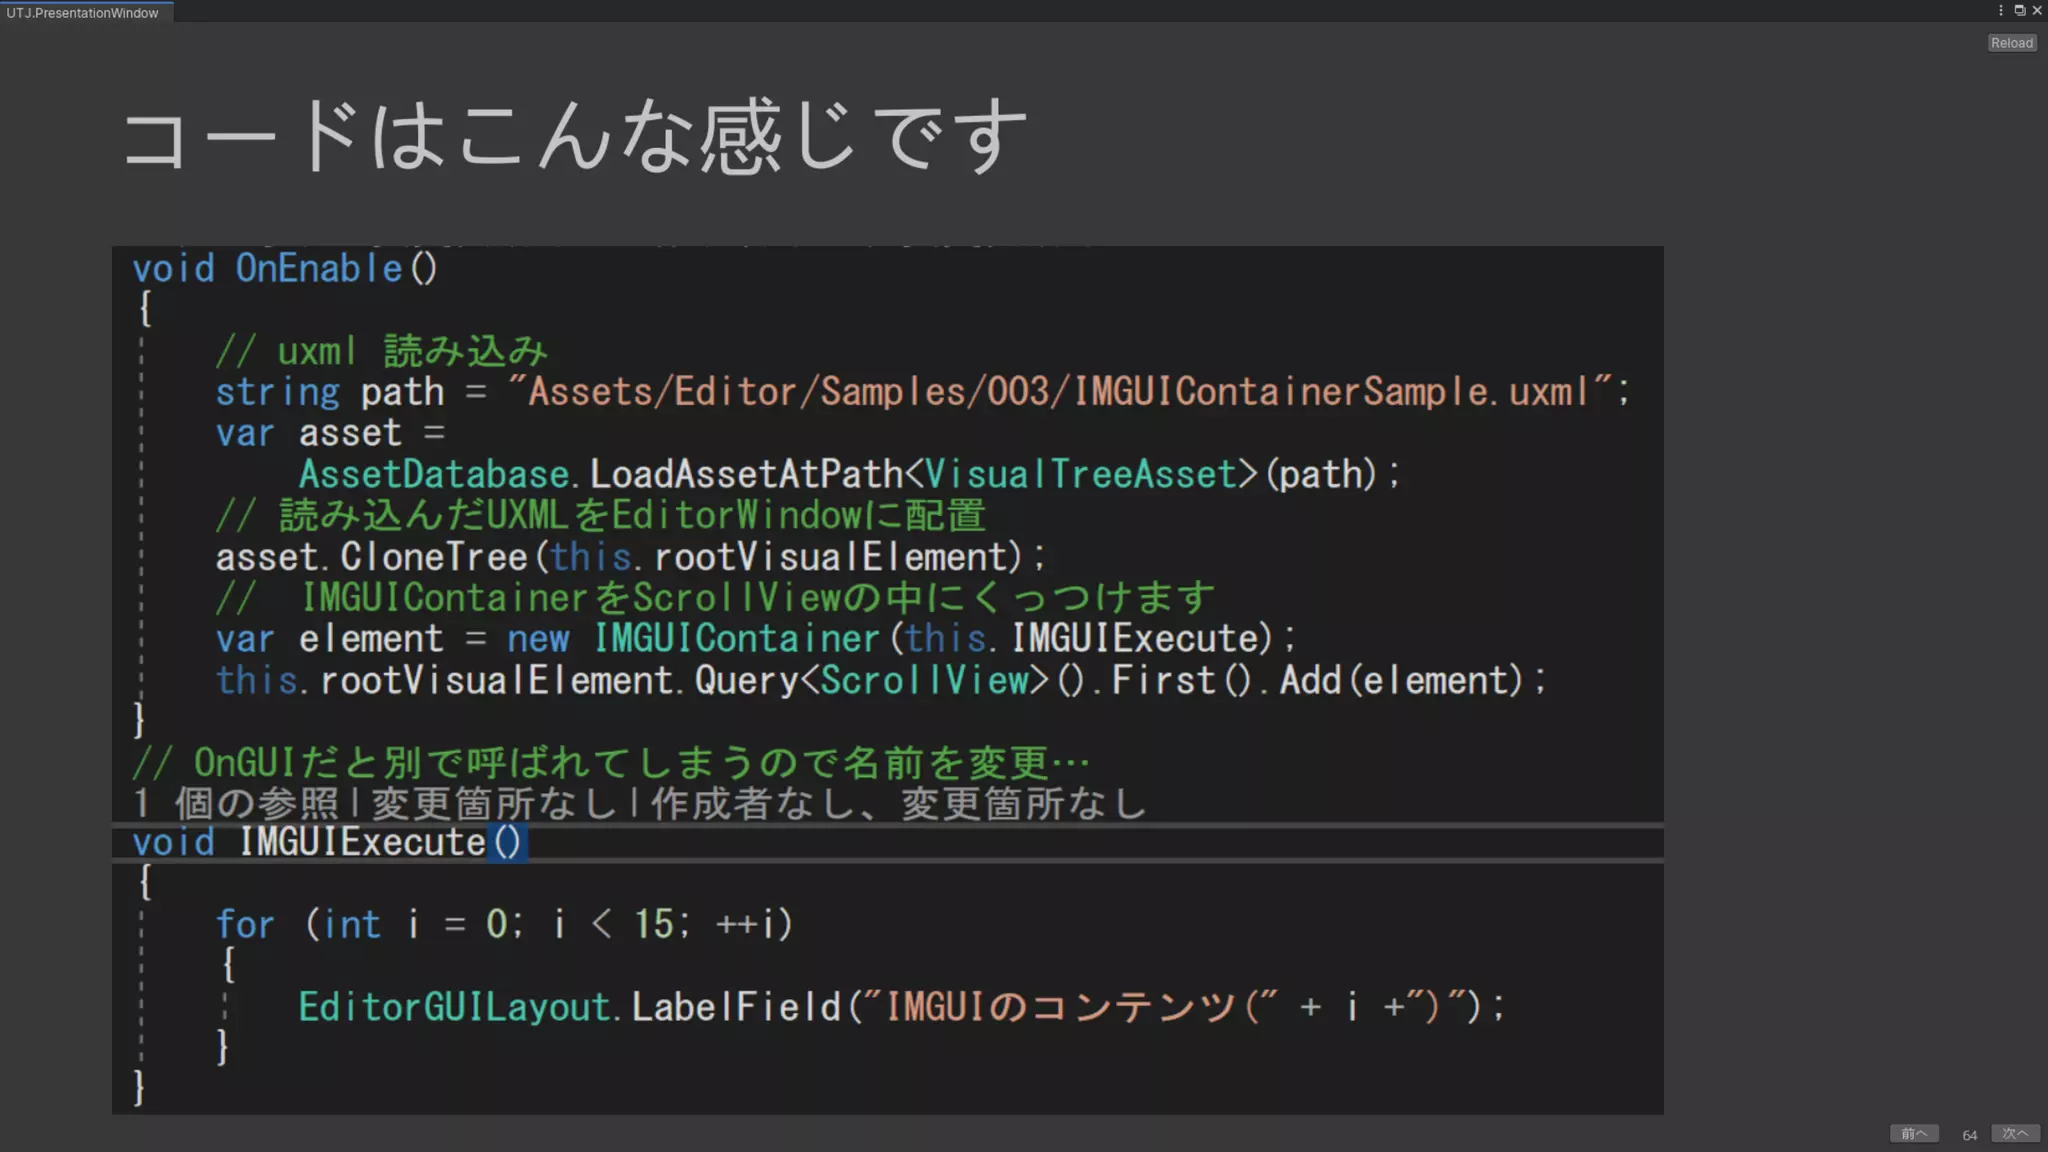2048x1152 pixels.
Task: Click the '// uxml 読み込み' comment
Action: tap(381, 351)
